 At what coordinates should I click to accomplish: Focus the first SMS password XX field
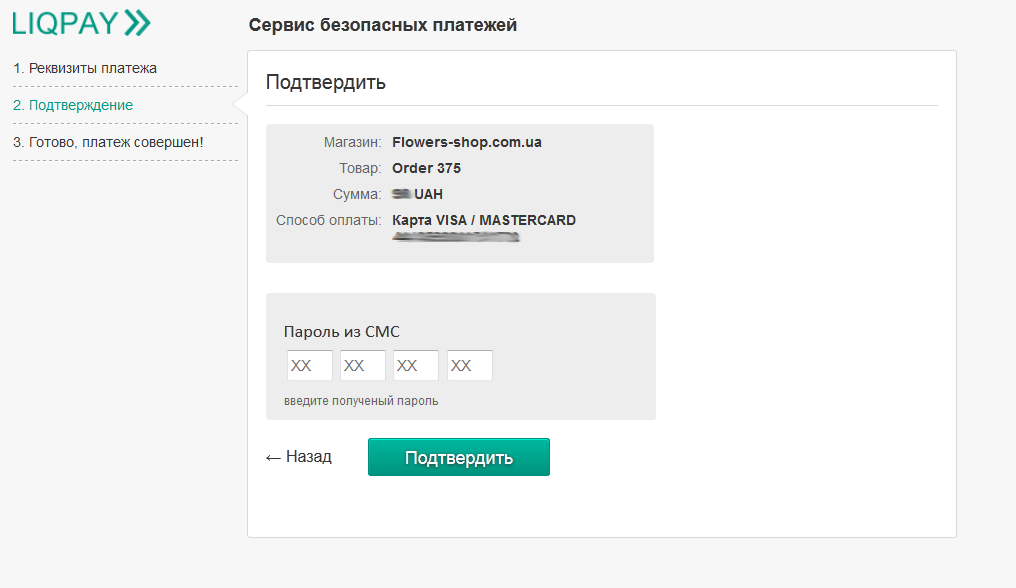click(309, 366)
